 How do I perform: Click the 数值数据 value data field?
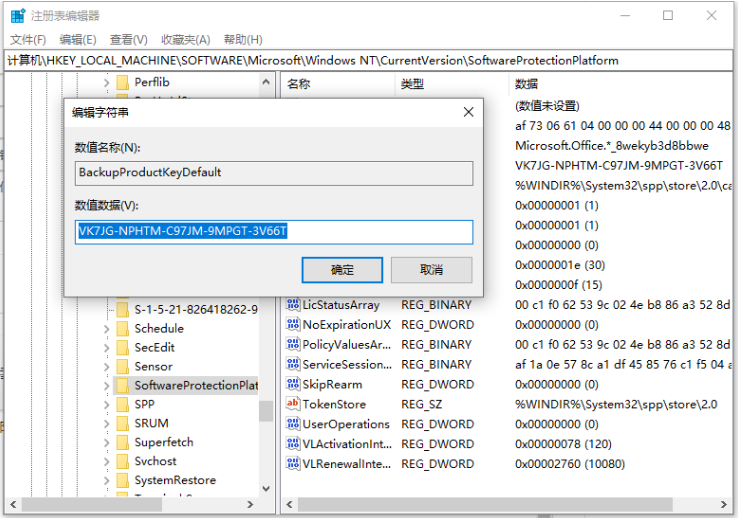pyautogui.click(x=273, y=232)
